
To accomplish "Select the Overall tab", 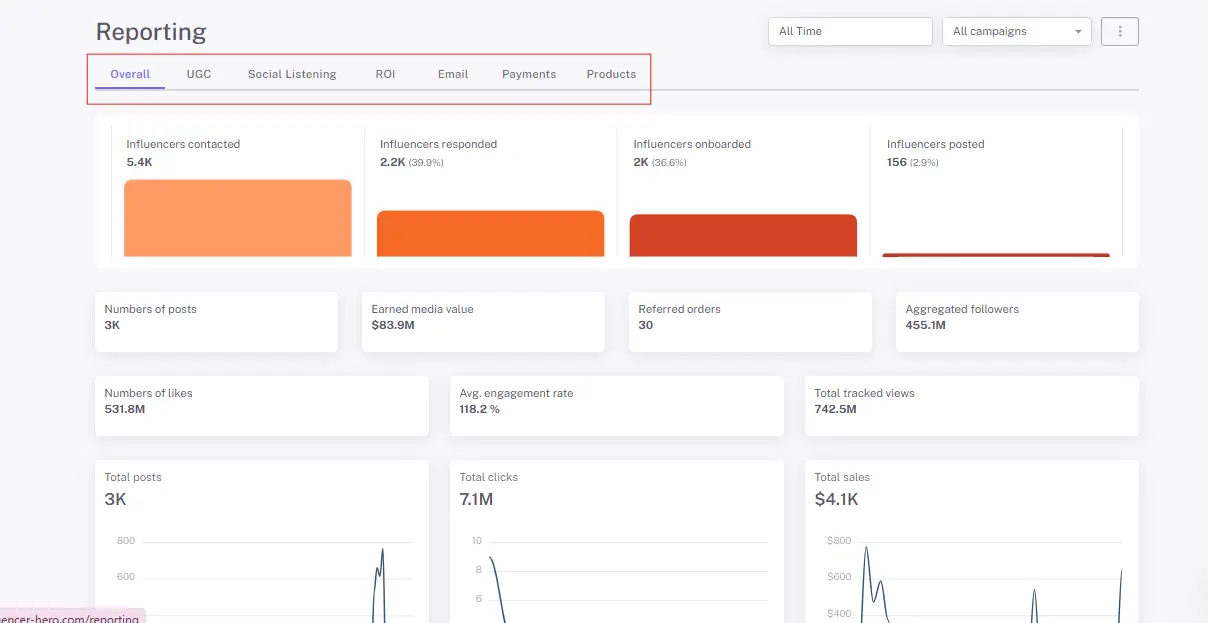I will 130,74.
